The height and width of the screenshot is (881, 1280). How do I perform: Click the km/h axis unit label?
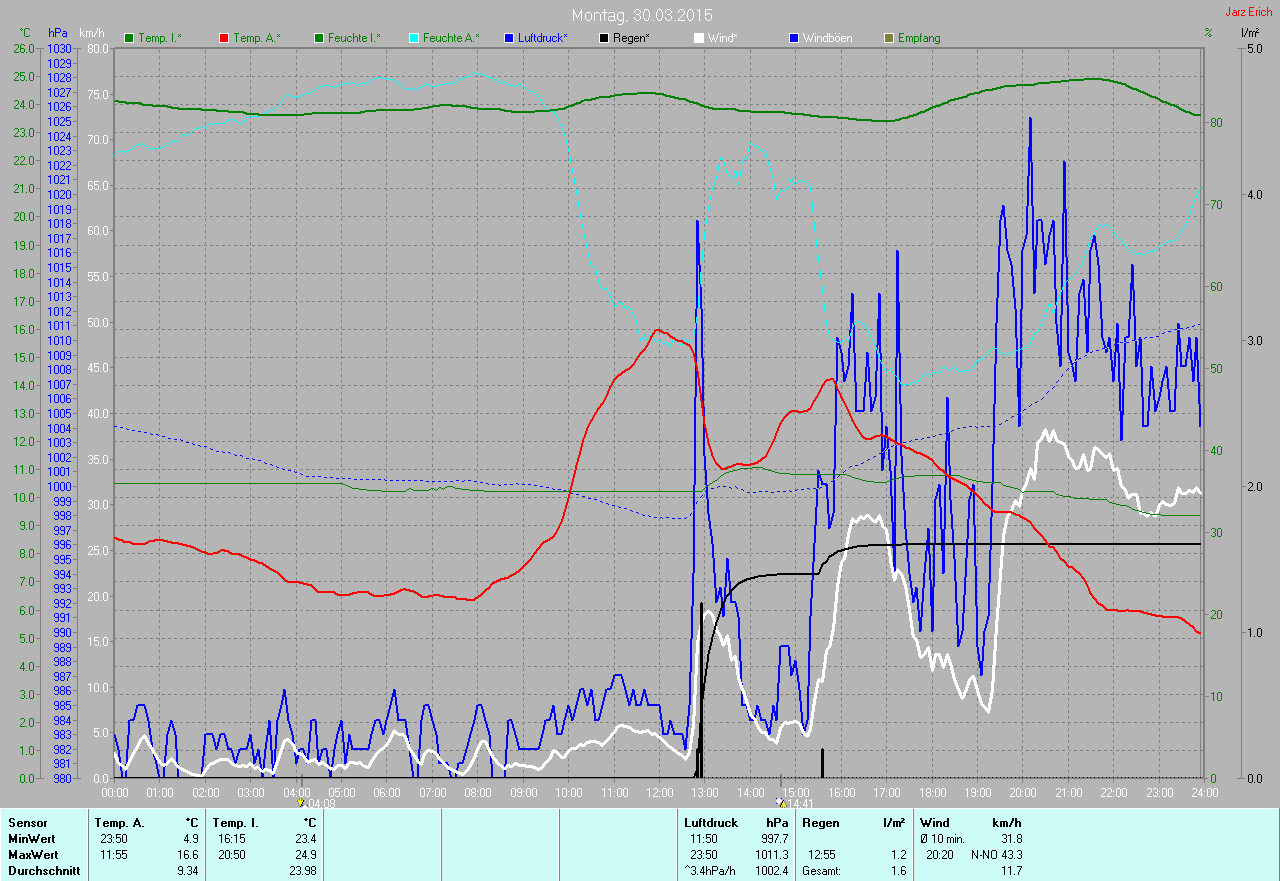(92, 33)
